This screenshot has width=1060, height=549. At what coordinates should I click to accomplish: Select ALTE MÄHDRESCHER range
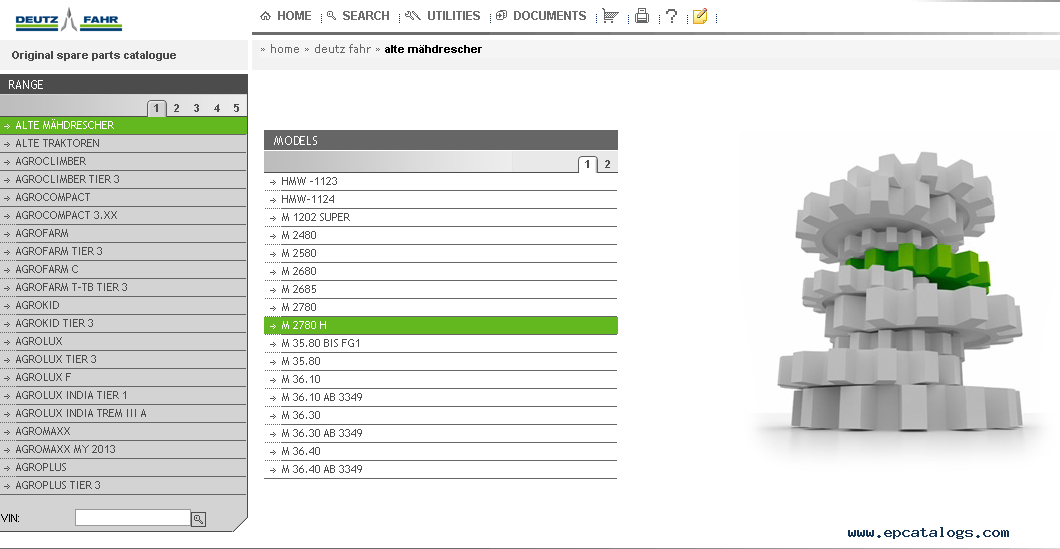click(124, 125)
